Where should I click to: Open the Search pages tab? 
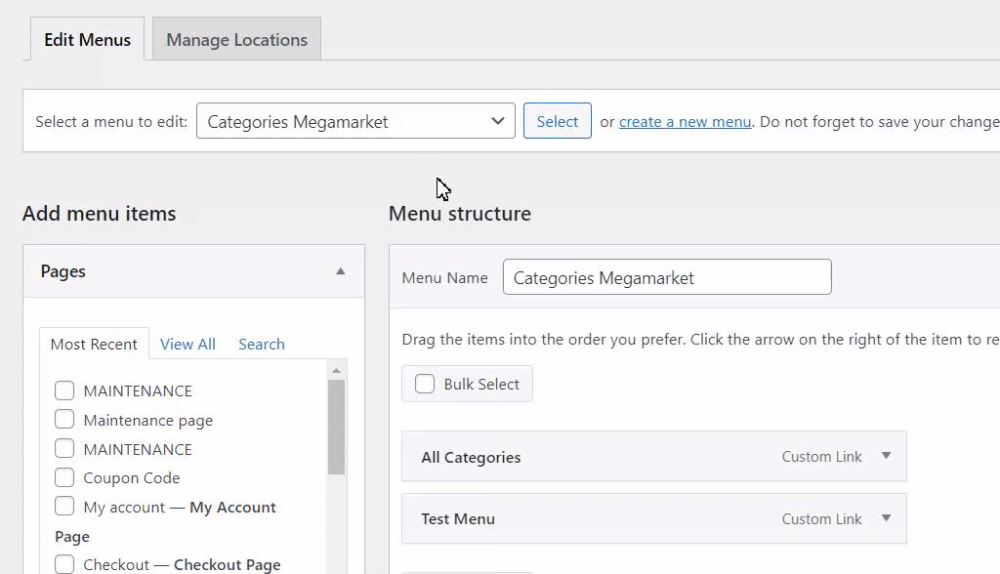click(261, 344)
